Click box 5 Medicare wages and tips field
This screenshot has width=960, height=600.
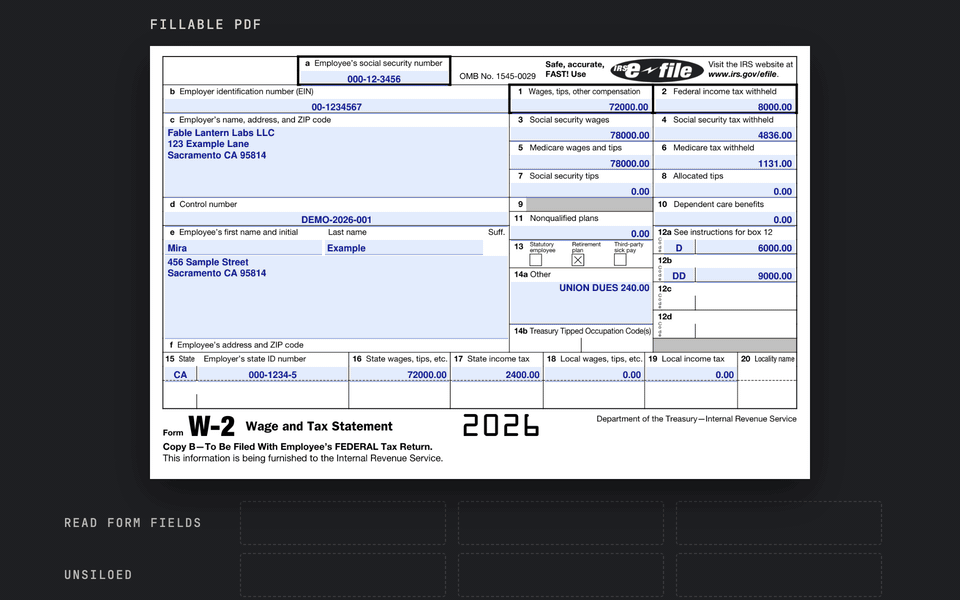point(580,163)
